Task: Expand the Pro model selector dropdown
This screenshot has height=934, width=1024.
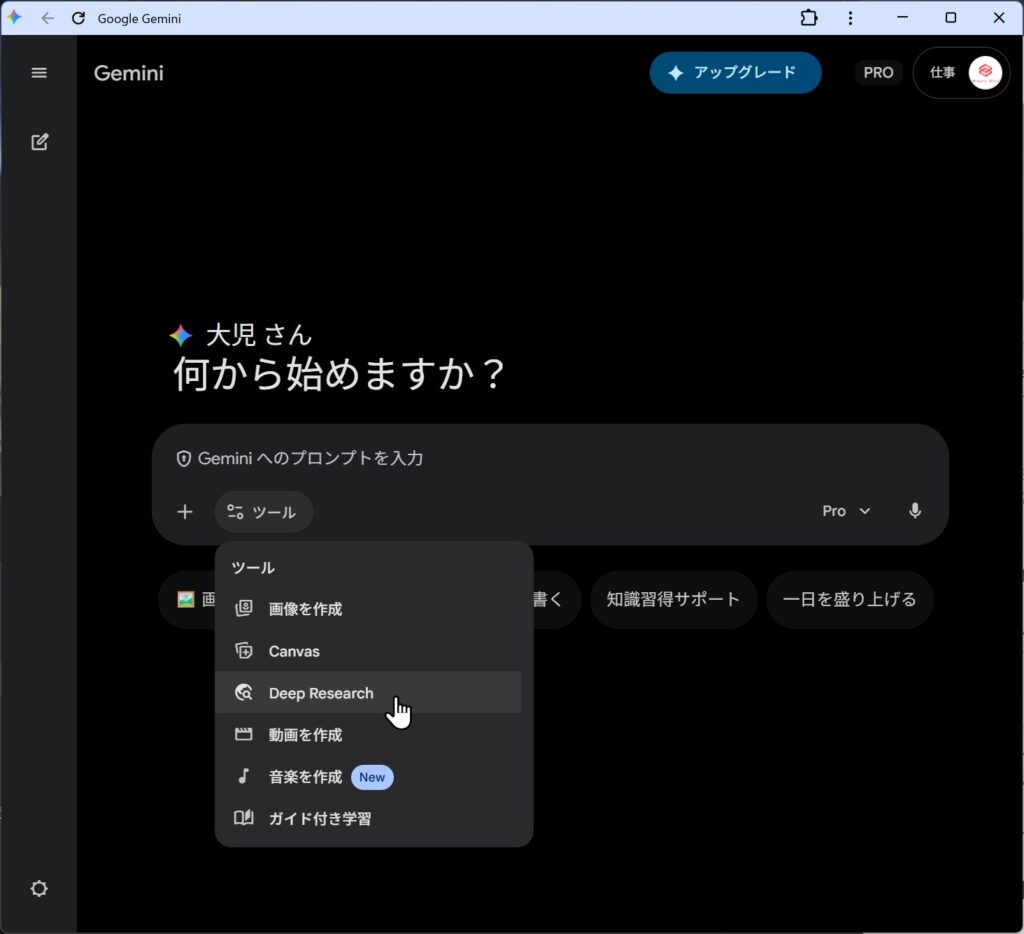Action: 845,511
